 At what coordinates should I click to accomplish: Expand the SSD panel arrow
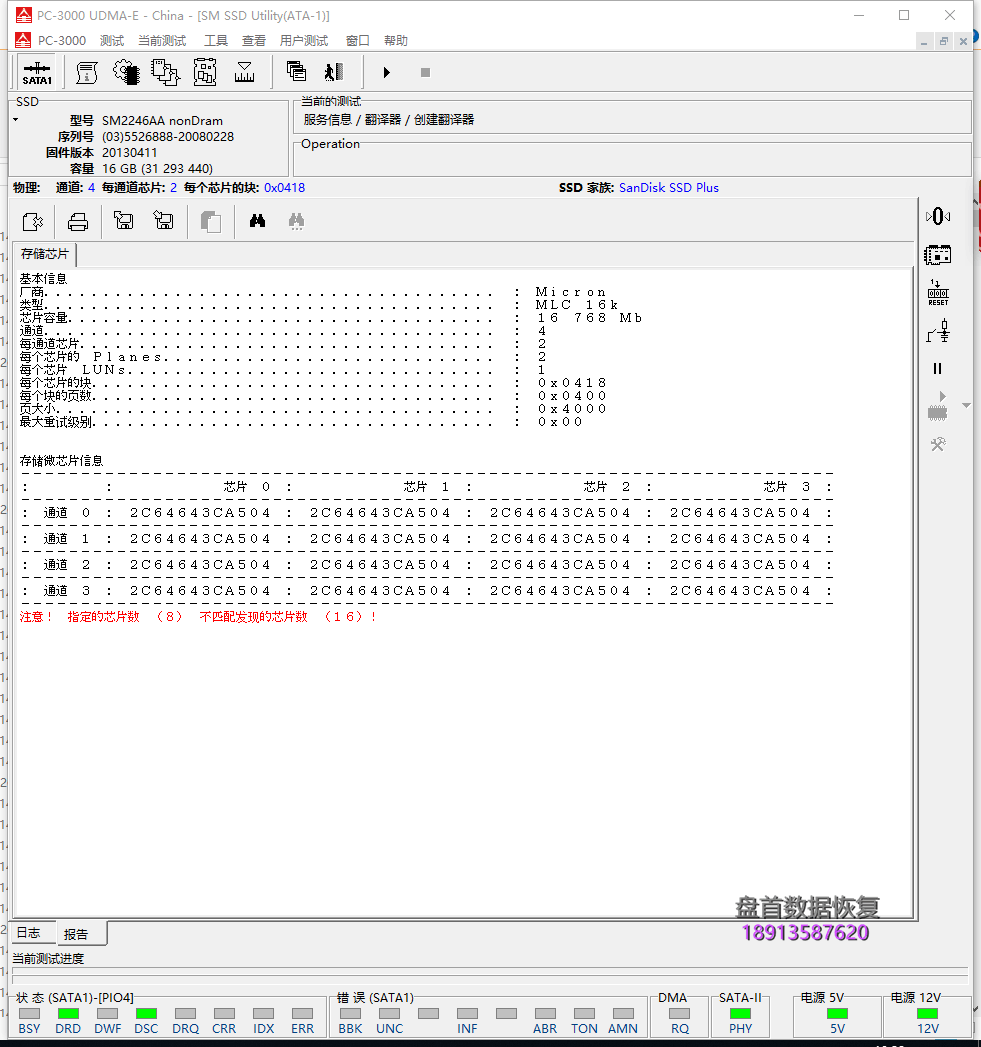pos(15,120)
